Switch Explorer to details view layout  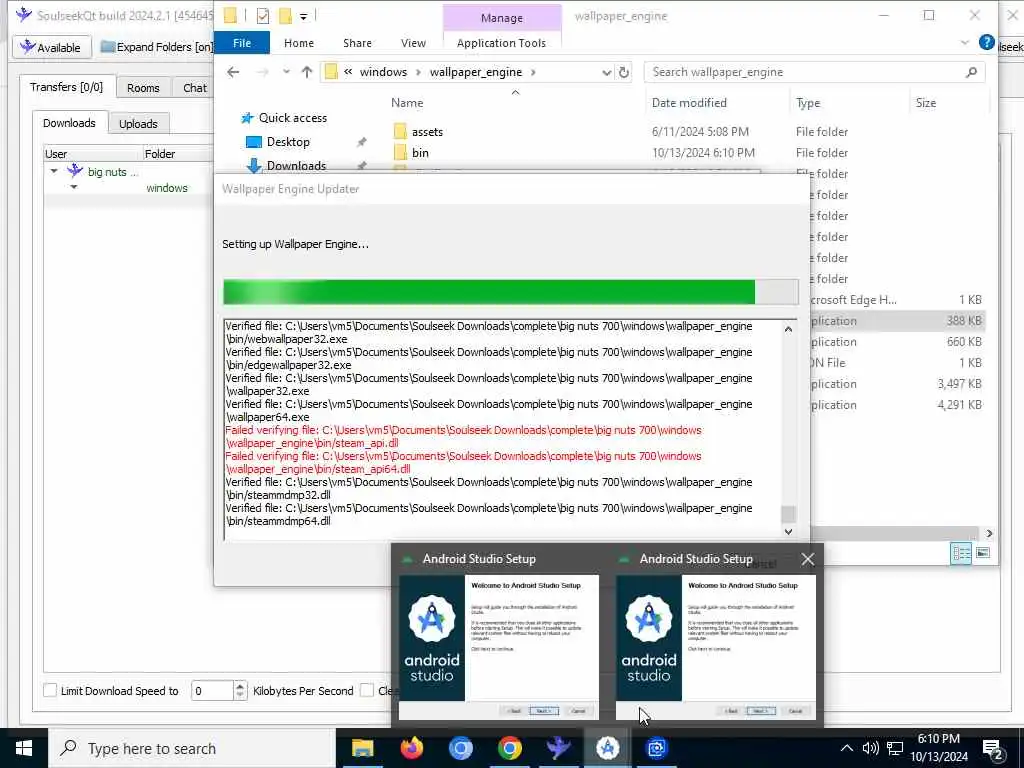(x=961, y=553)
